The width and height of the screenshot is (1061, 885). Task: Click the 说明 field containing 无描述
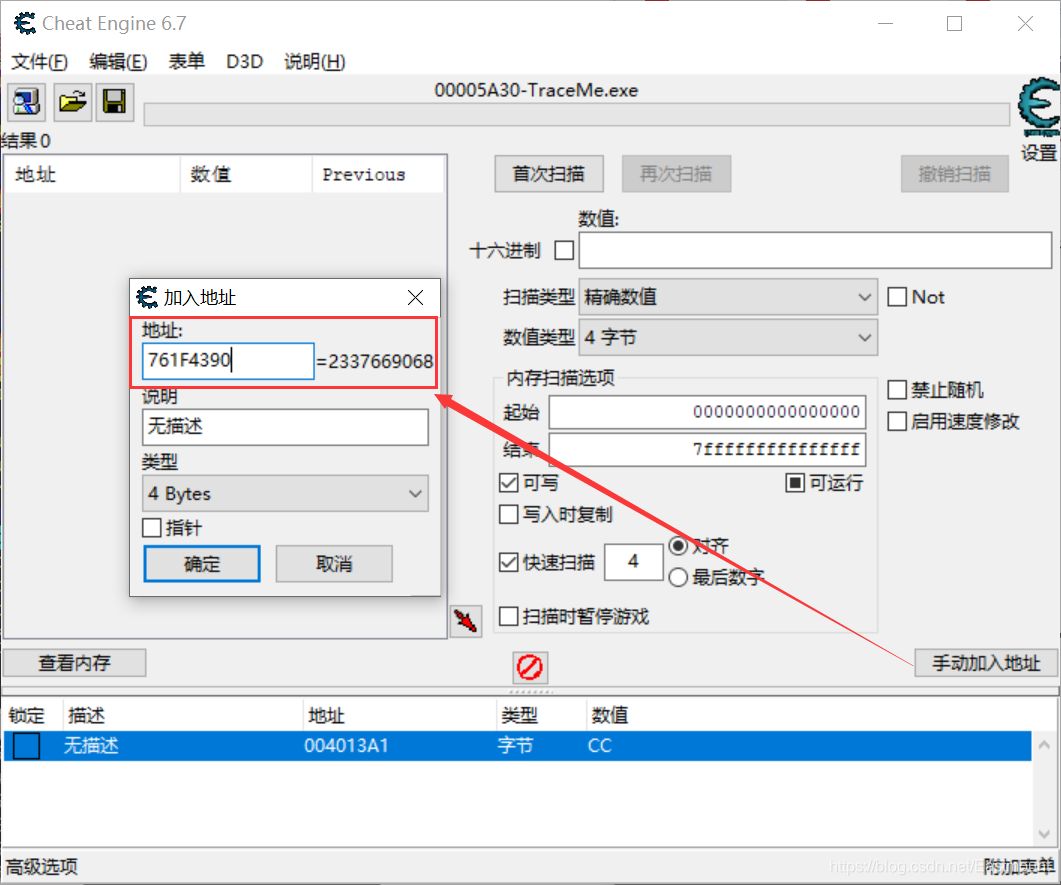(286, 427)
